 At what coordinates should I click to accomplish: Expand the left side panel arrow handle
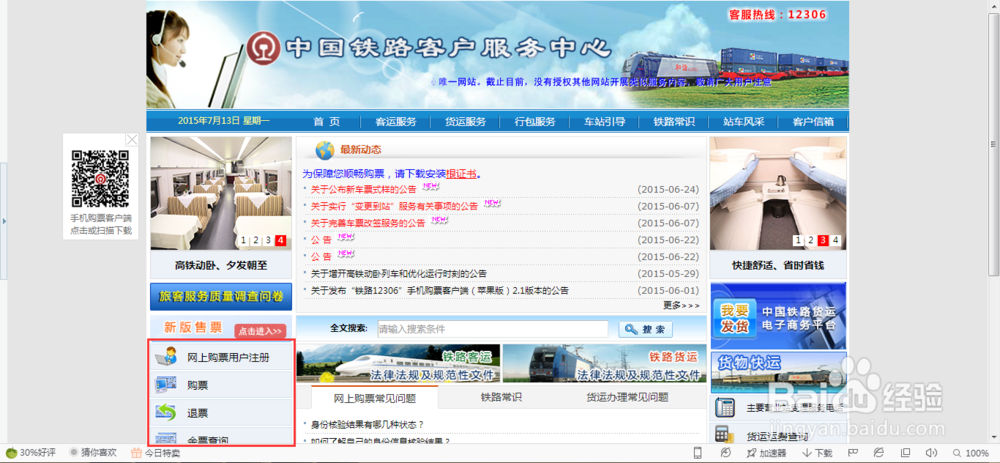point(4,221)
